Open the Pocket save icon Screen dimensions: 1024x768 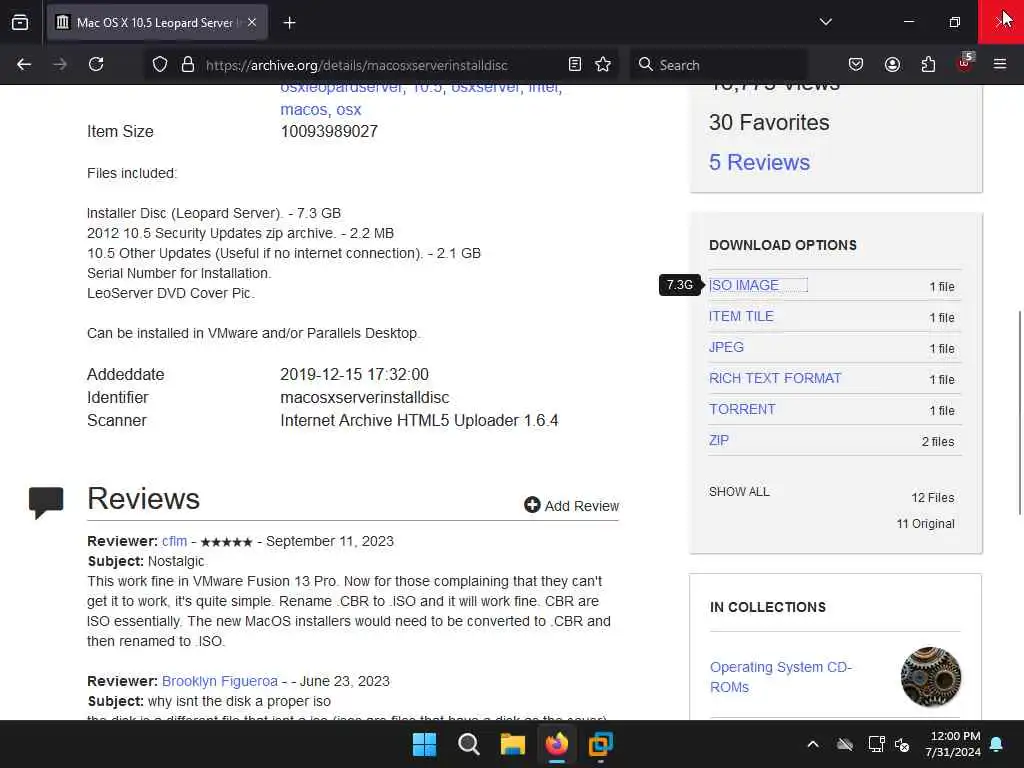coord(856,64)
